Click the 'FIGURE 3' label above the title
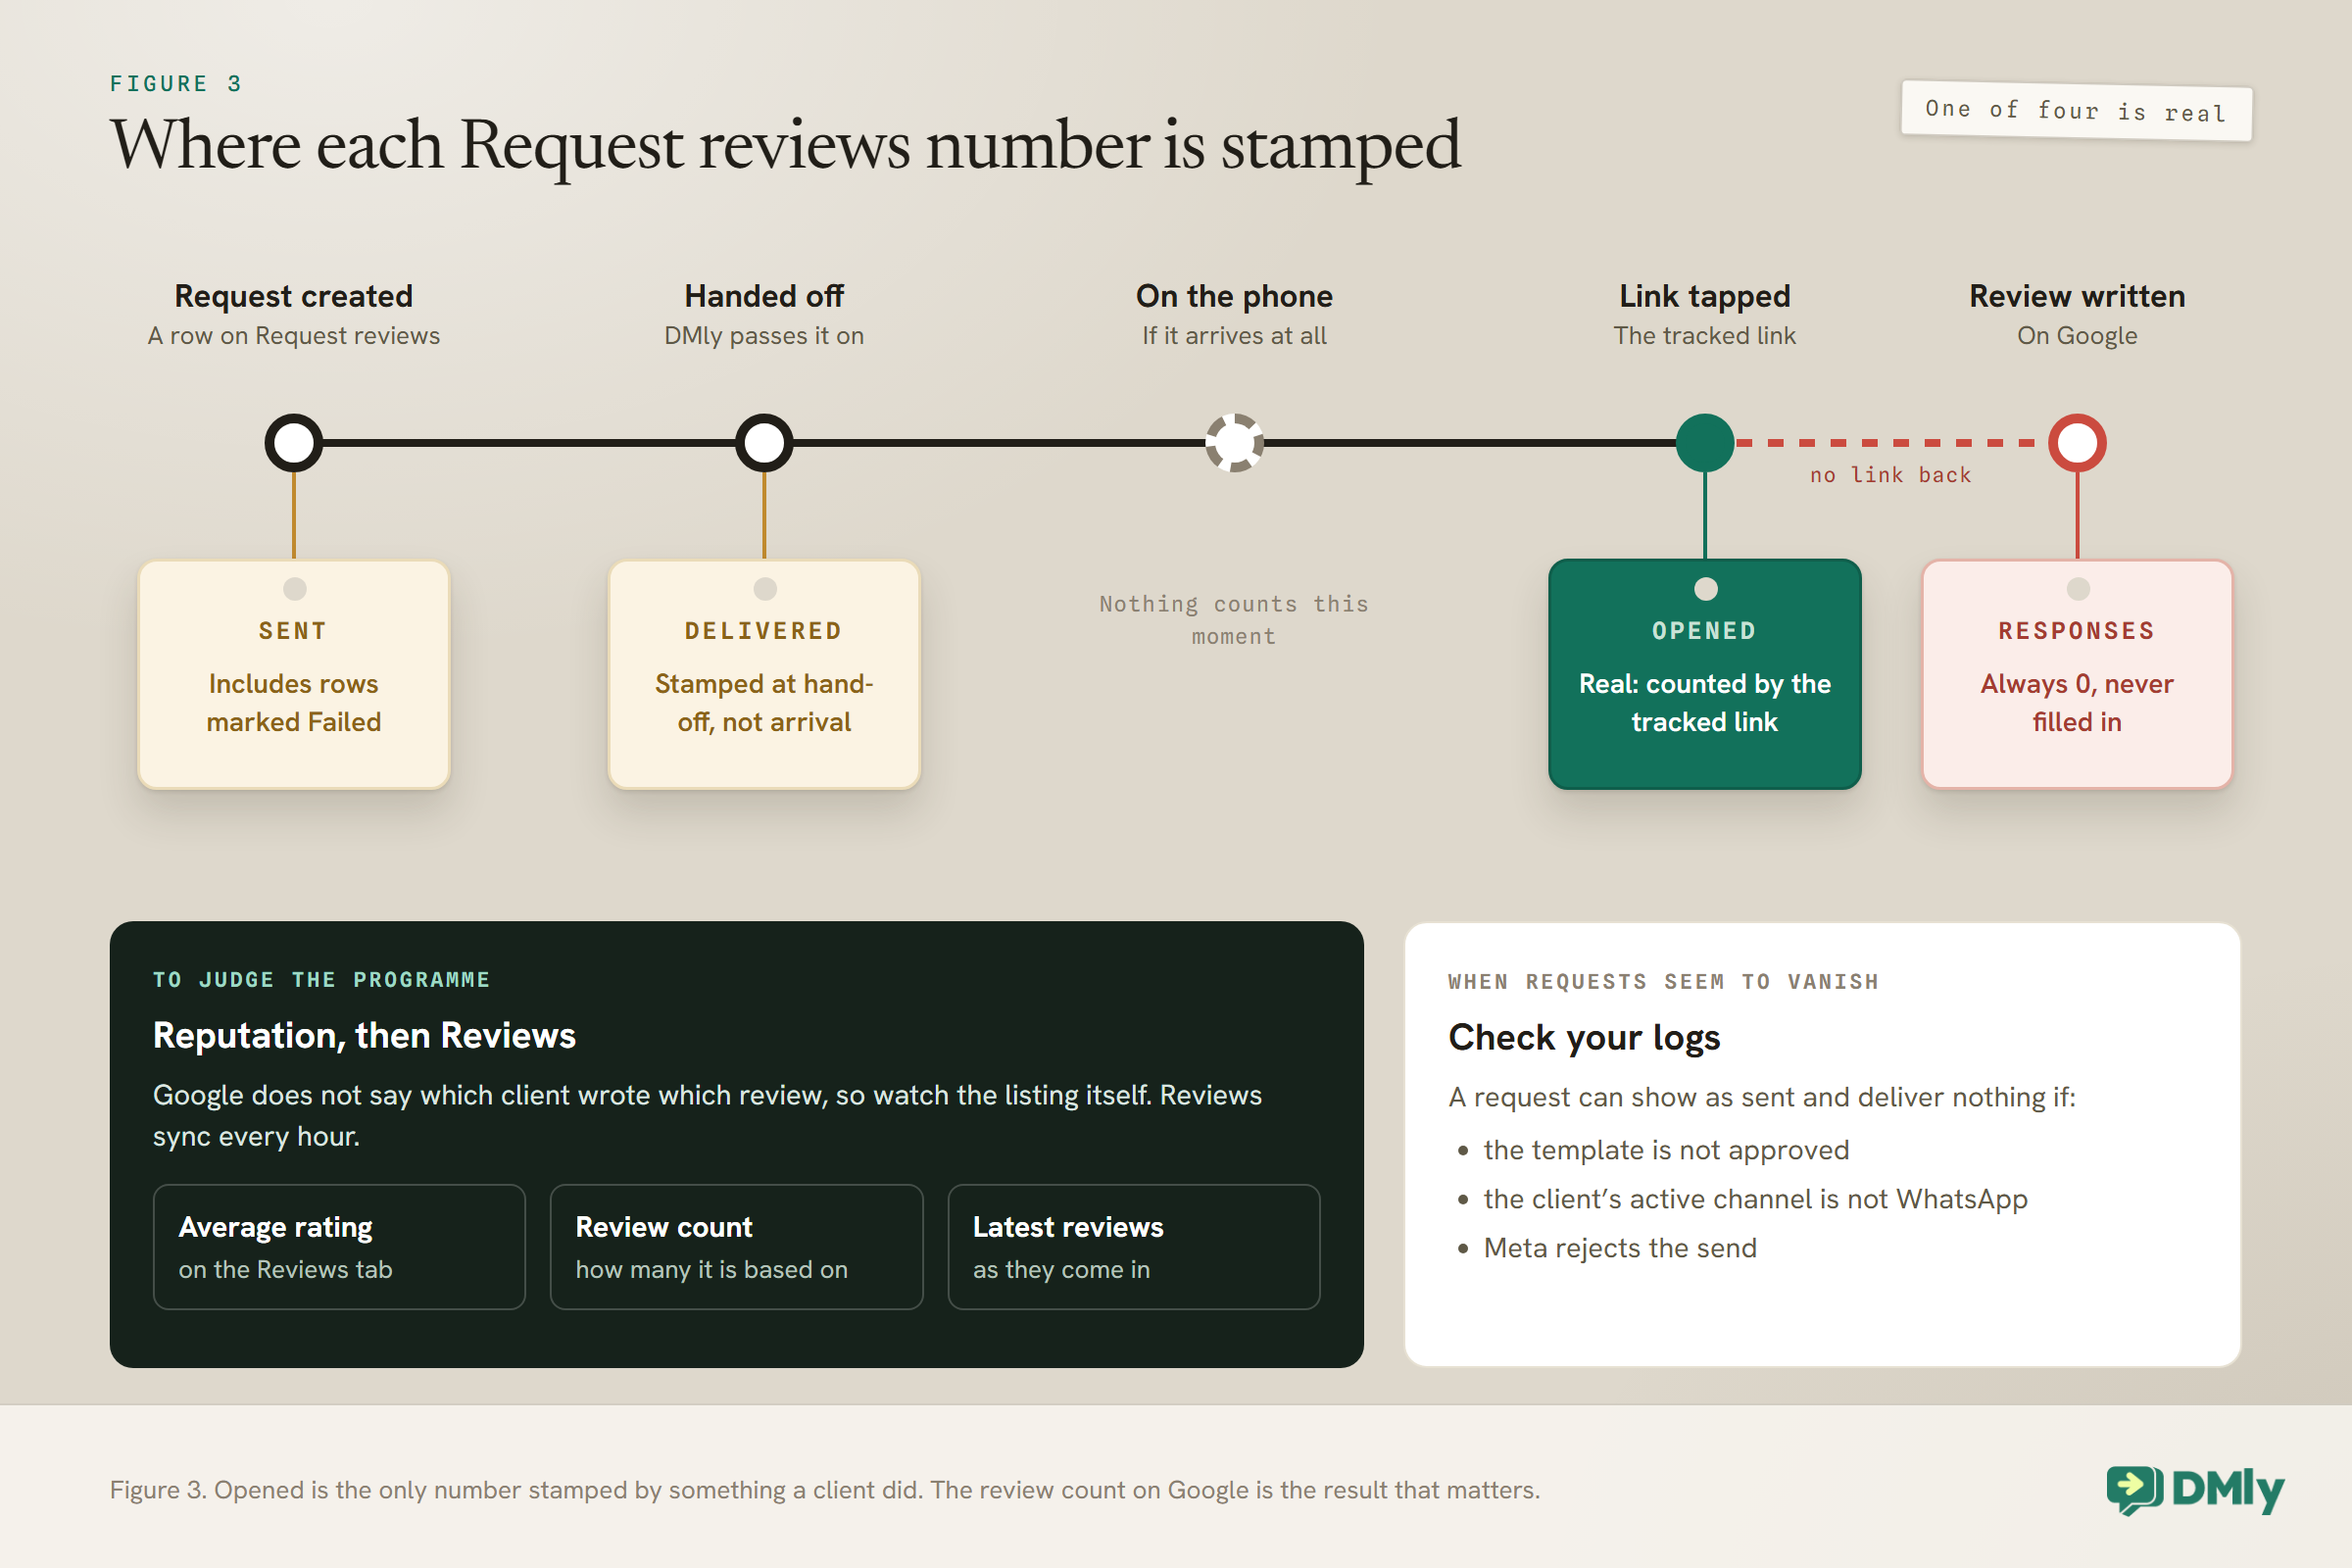 point(176,84)
